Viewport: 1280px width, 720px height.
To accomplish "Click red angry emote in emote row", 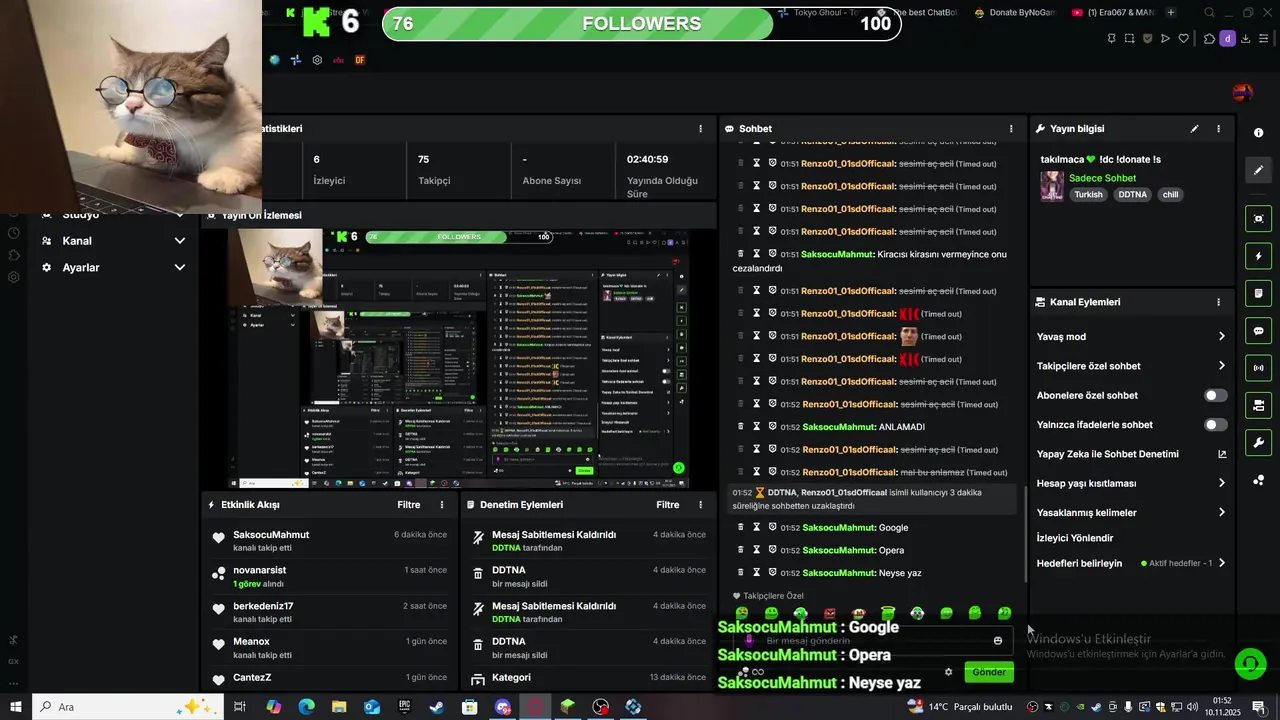I will (x=829, y=613).
